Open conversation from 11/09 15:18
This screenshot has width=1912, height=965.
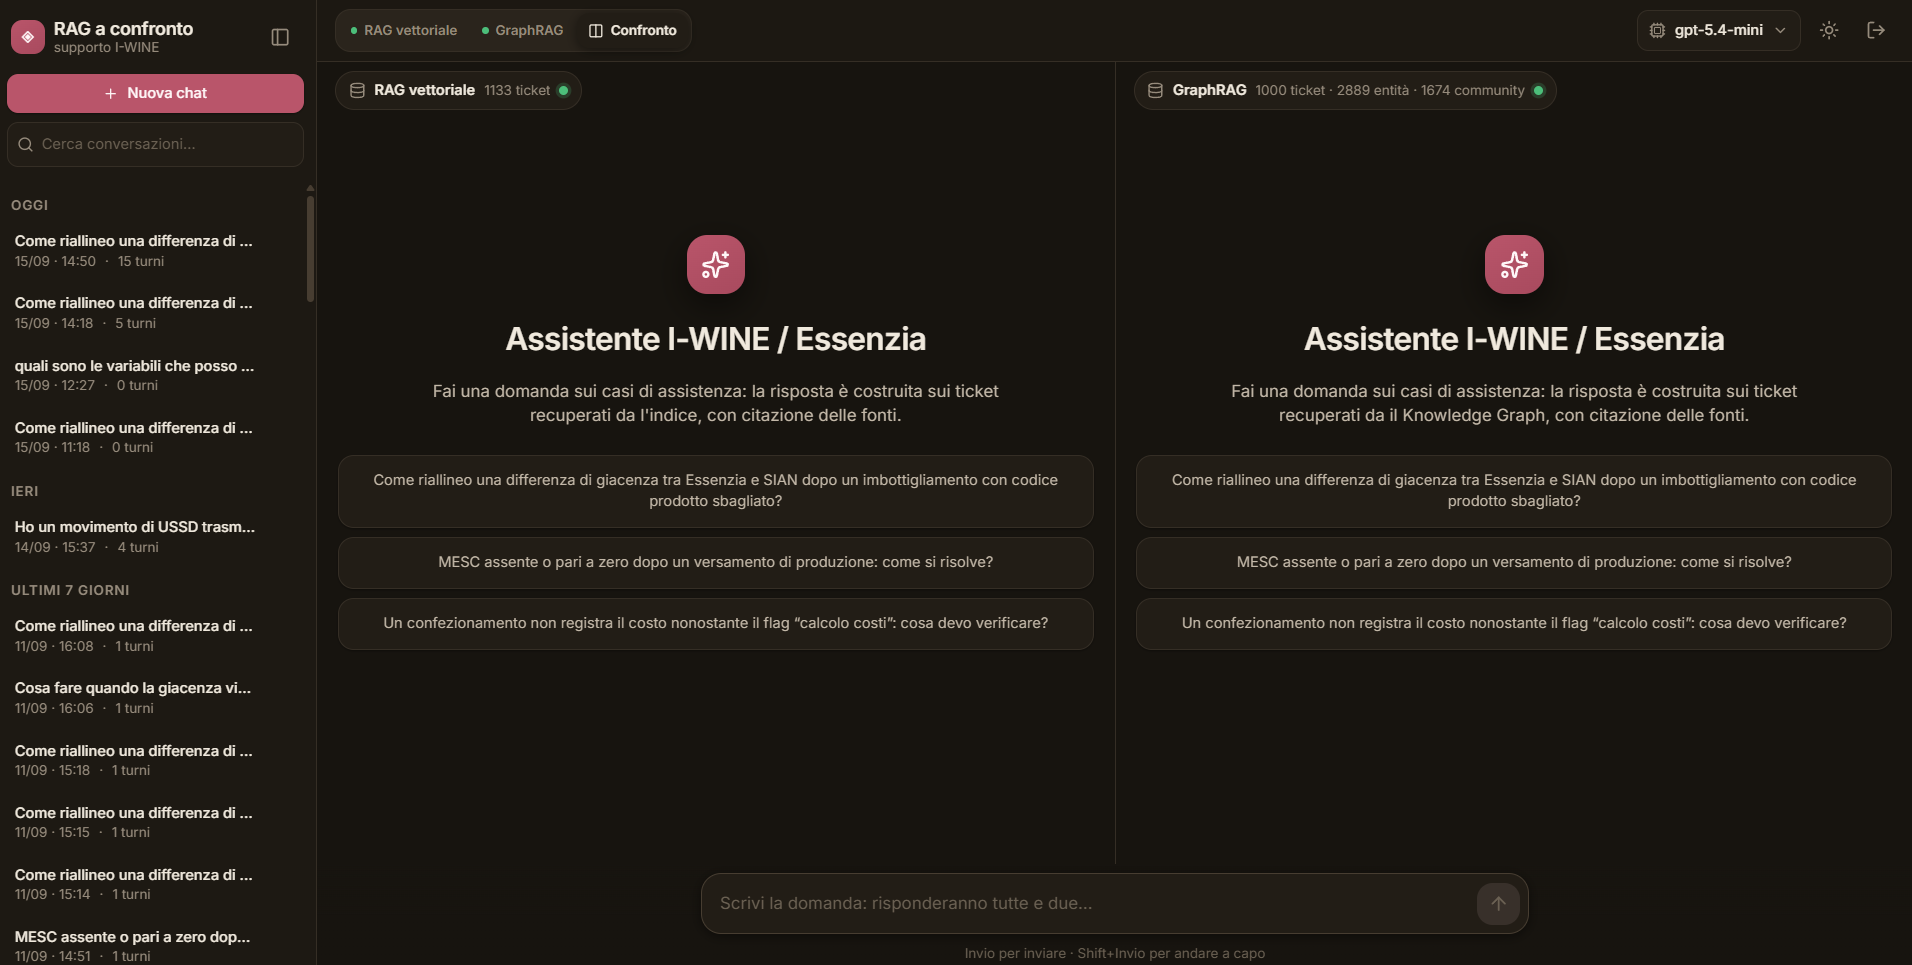point(152,760)
